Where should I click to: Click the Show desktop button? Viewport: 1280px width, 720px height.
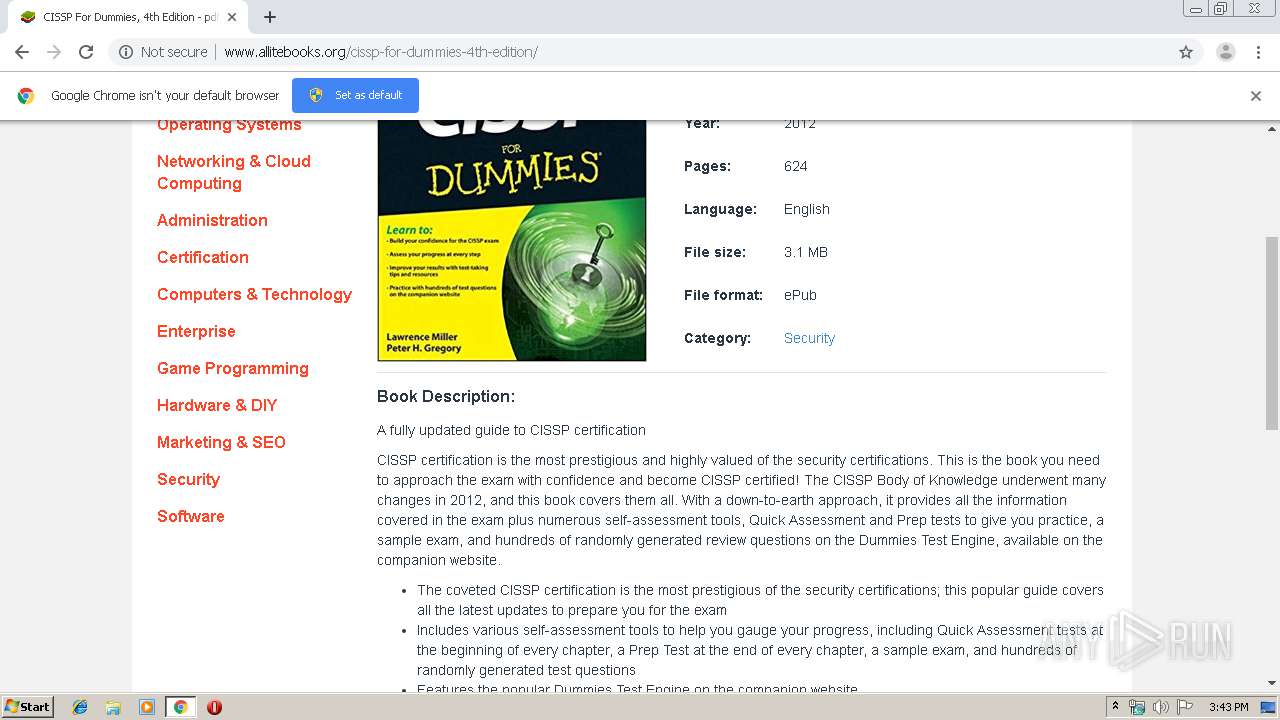coord(1270,707)
